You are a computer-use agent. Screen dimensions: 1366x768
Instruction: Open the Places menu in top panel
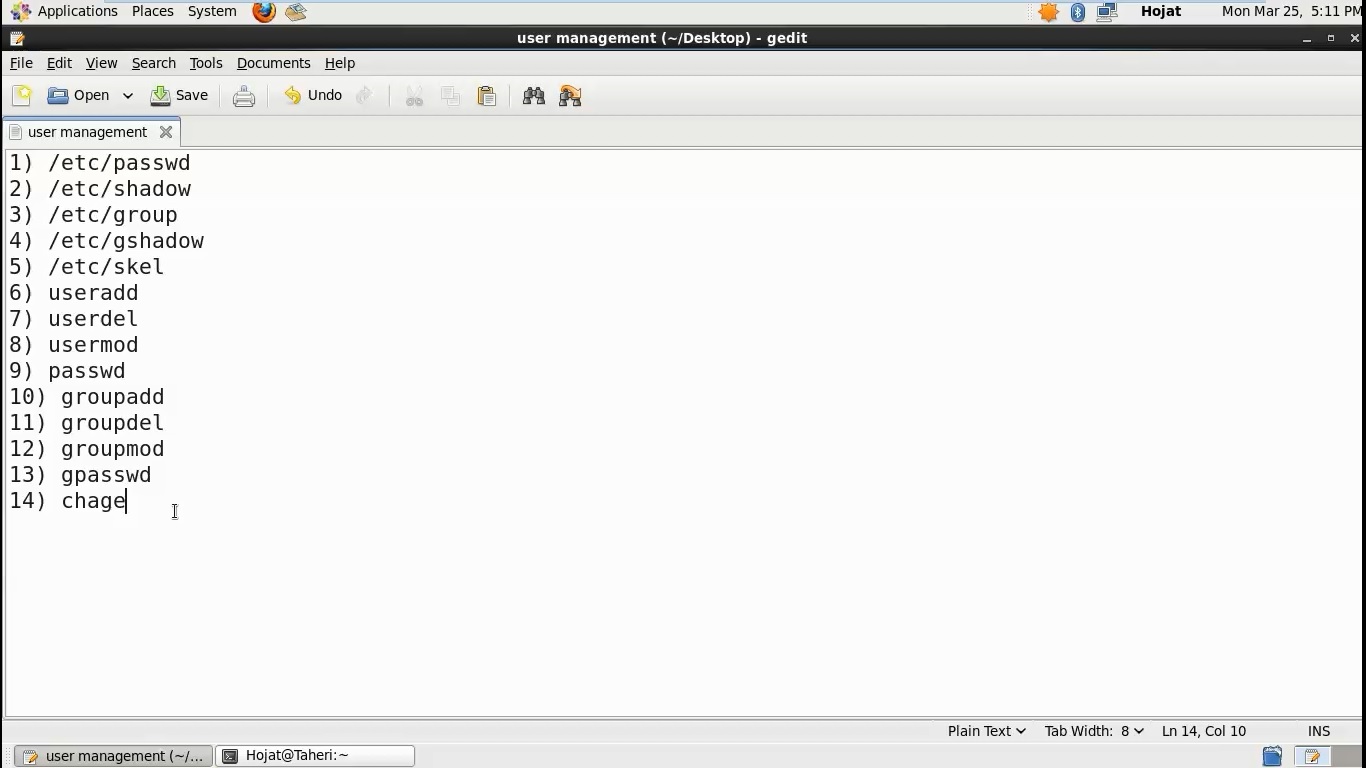[153, 11]
